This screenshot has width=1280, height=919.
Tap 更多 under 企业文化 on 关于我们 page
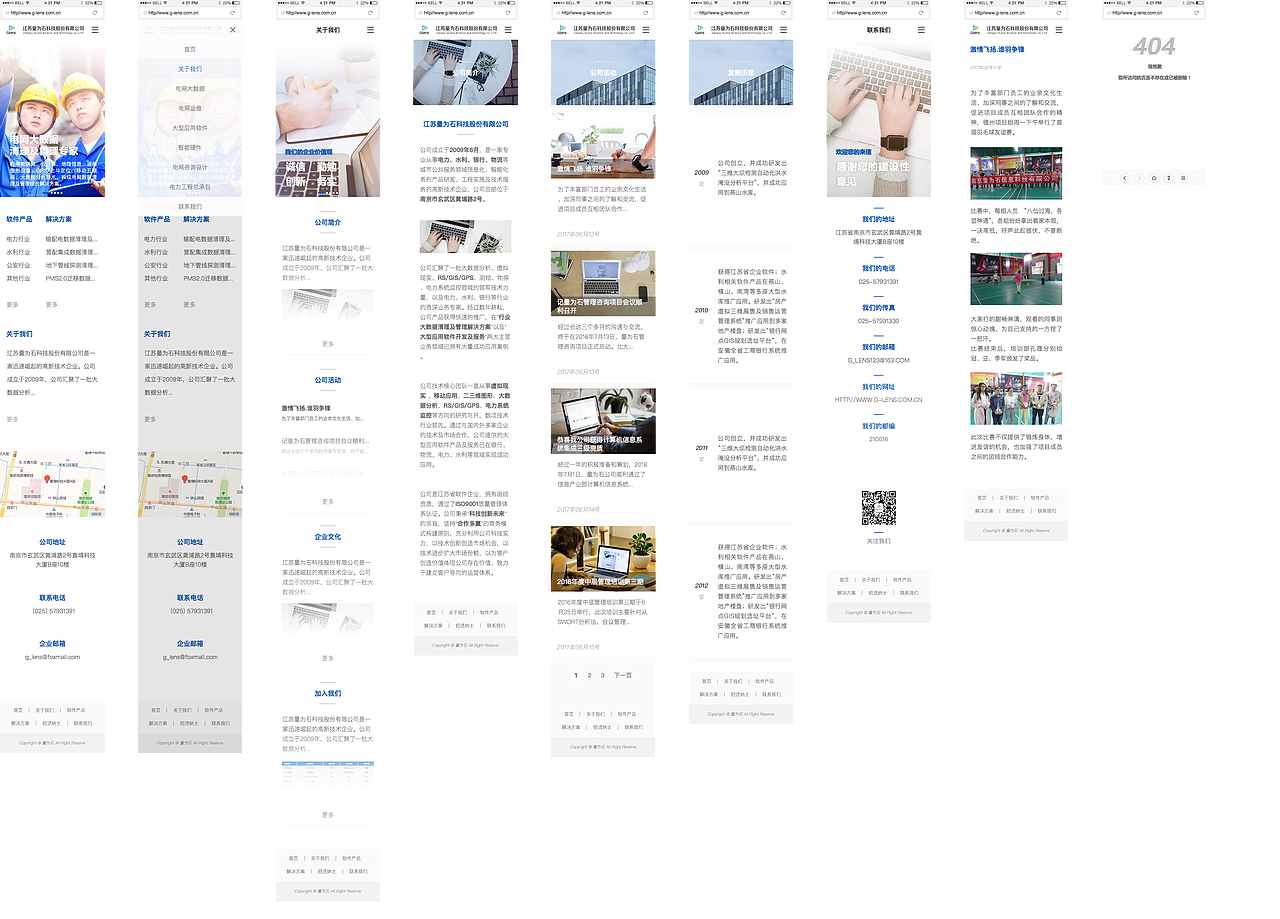click(328, 658)
